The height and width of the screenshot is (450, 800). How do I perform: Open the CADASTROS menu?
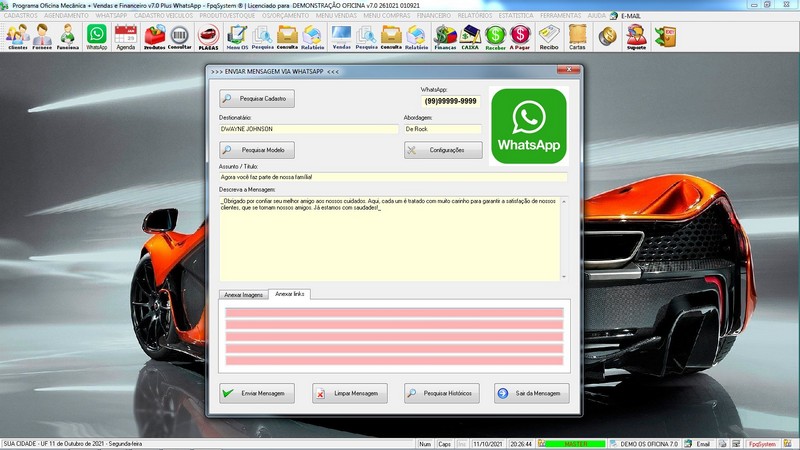tap(20, 16)
